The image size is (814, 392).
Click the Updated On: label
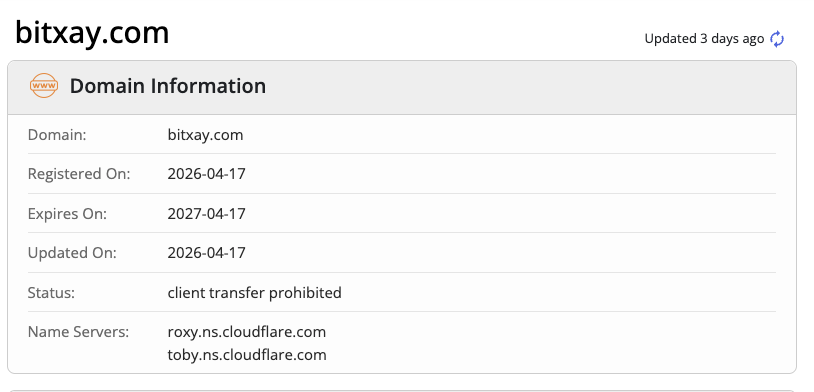tap(72, 253)
